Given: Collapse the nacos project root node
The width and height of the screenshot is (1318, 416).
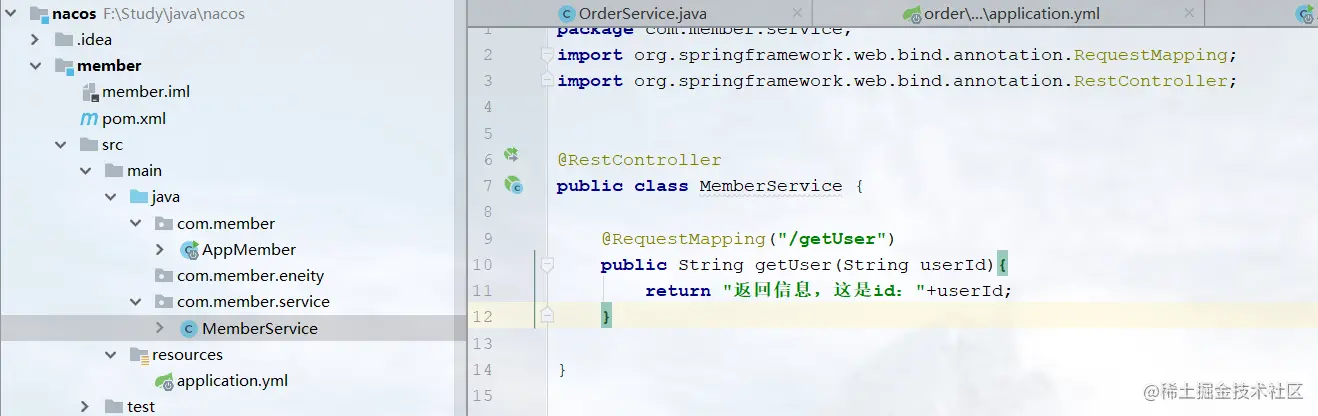Looking at the screenshot, I should coord(10,14).
